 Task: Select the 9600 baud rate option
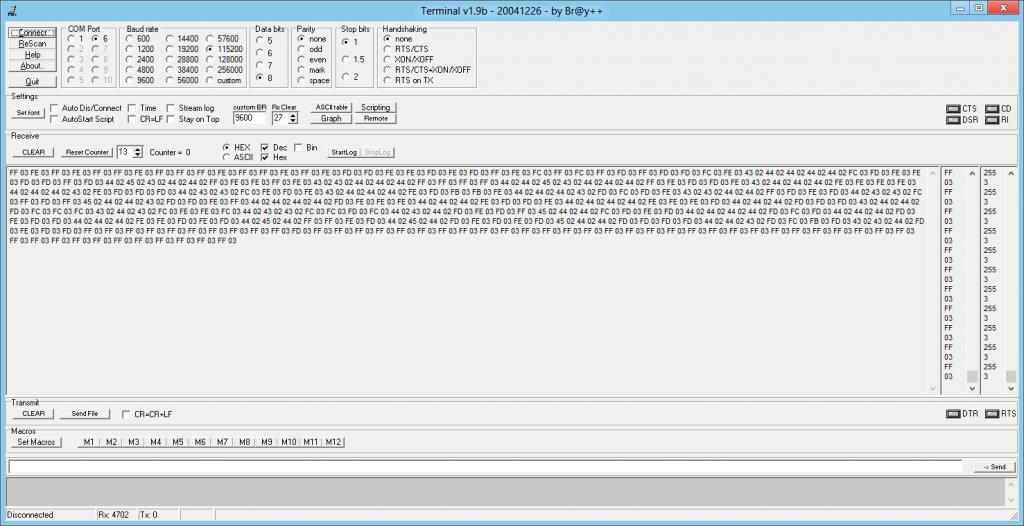tap(130, 79)
